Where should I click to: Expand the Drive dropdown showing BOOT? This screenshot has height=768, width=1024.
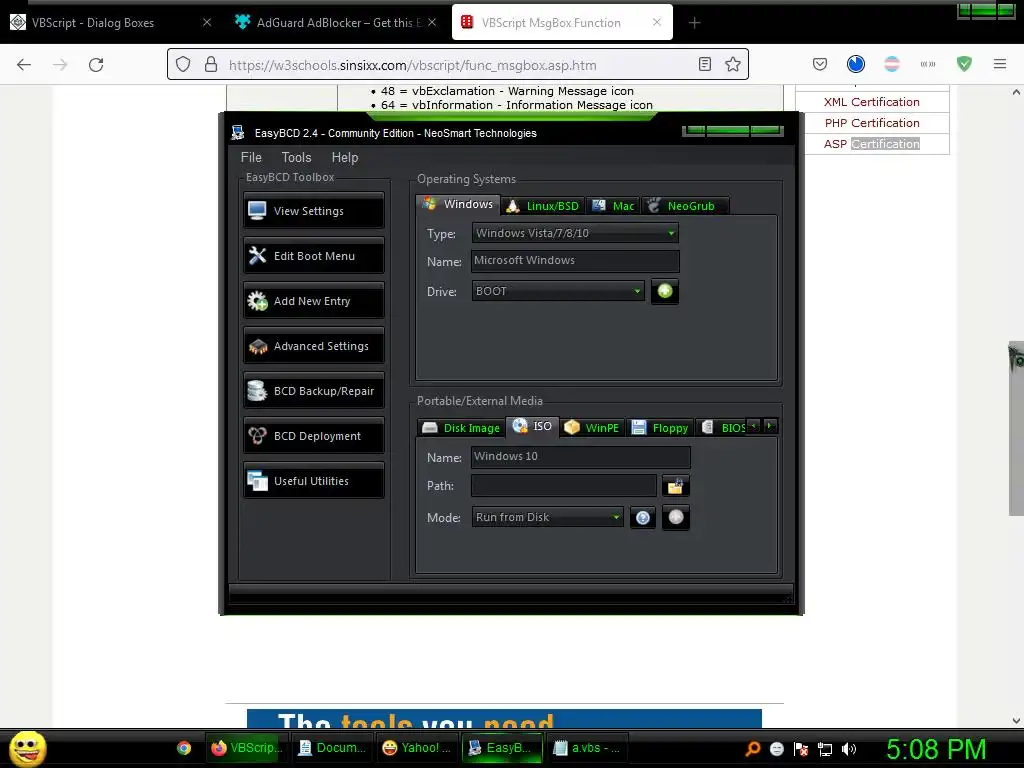coord(558,291)
